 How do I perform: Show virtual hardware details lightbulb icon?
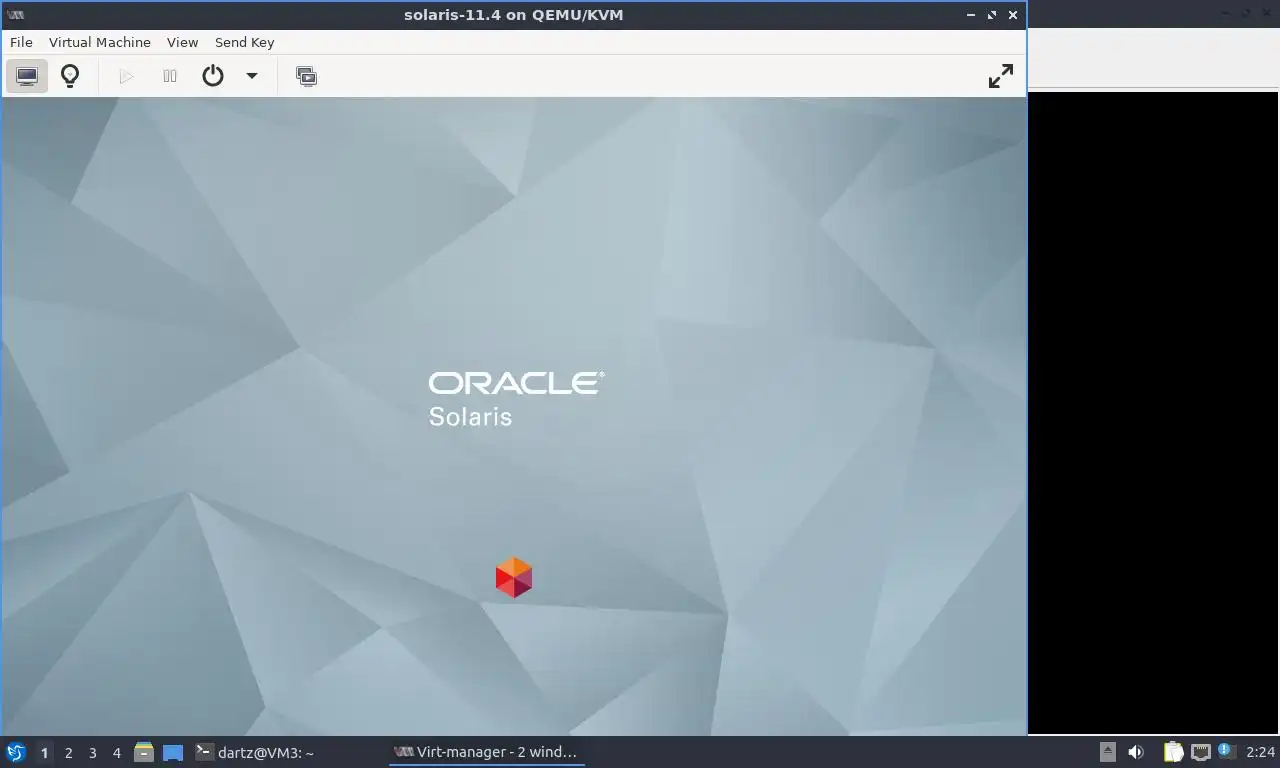70,76
